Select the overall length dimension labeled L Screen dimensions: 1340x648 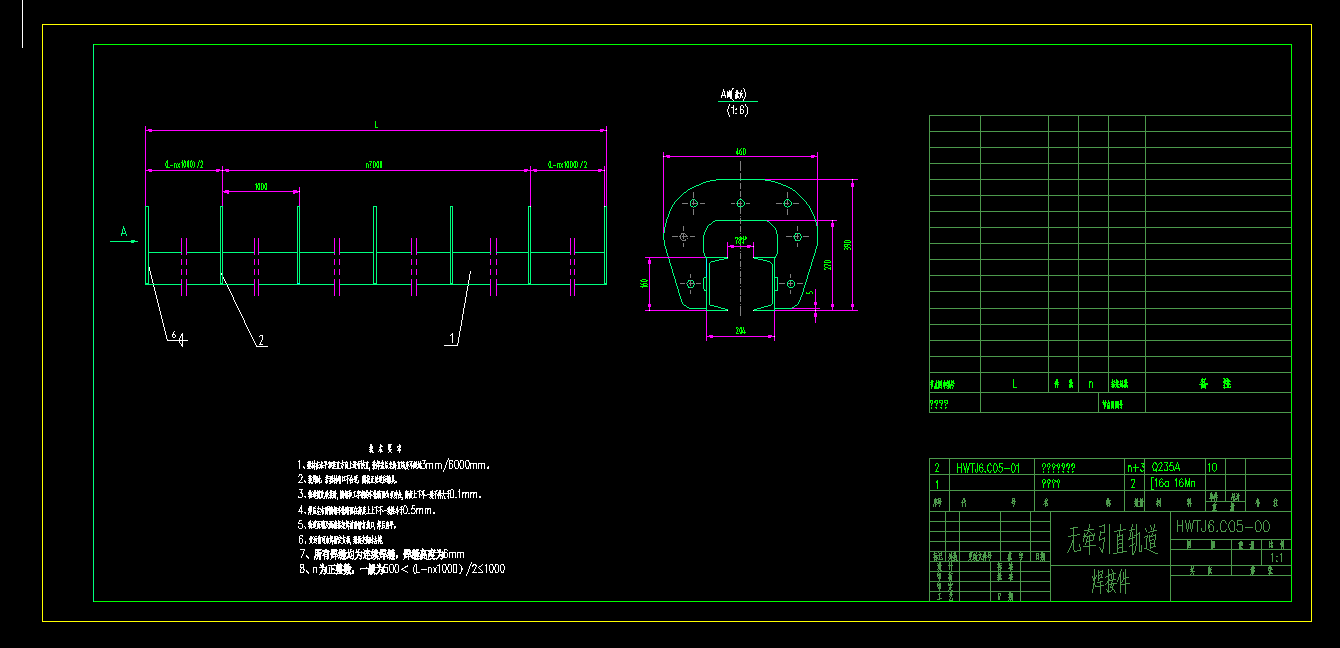[x=376, y=125]
